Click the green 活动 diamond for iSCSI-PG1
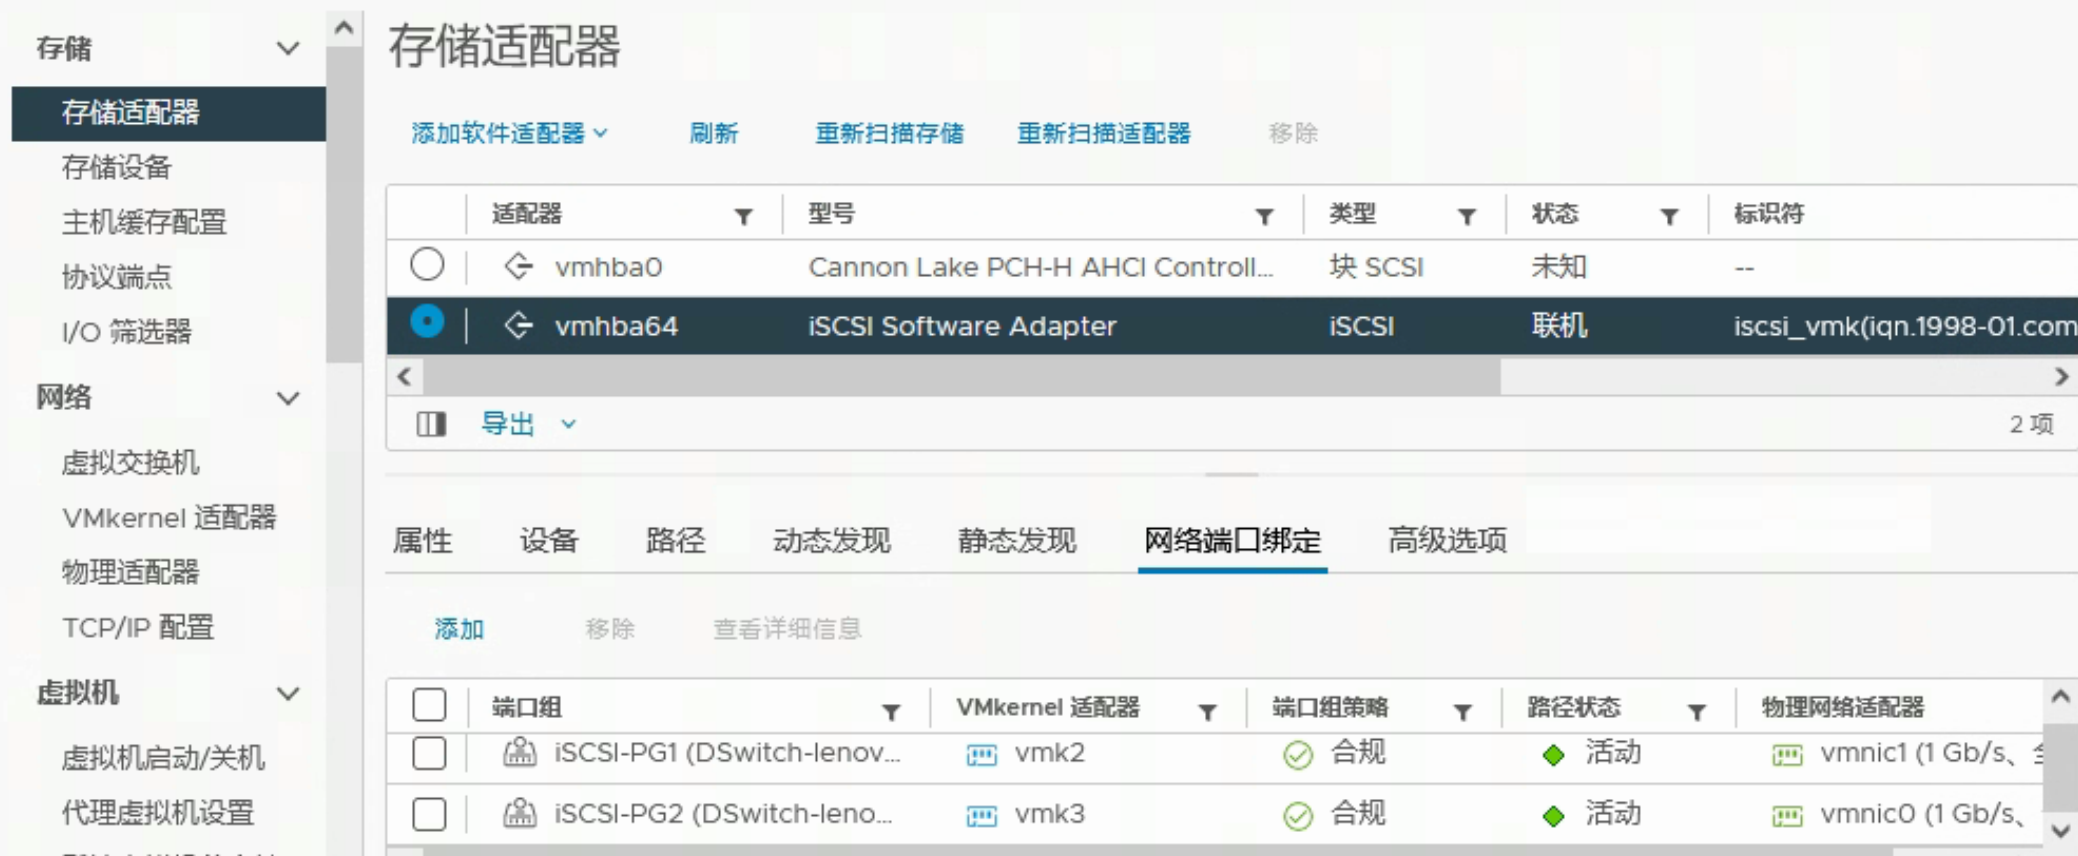The width and height of the screenshot is (2078, 856). click(1553, 755)
